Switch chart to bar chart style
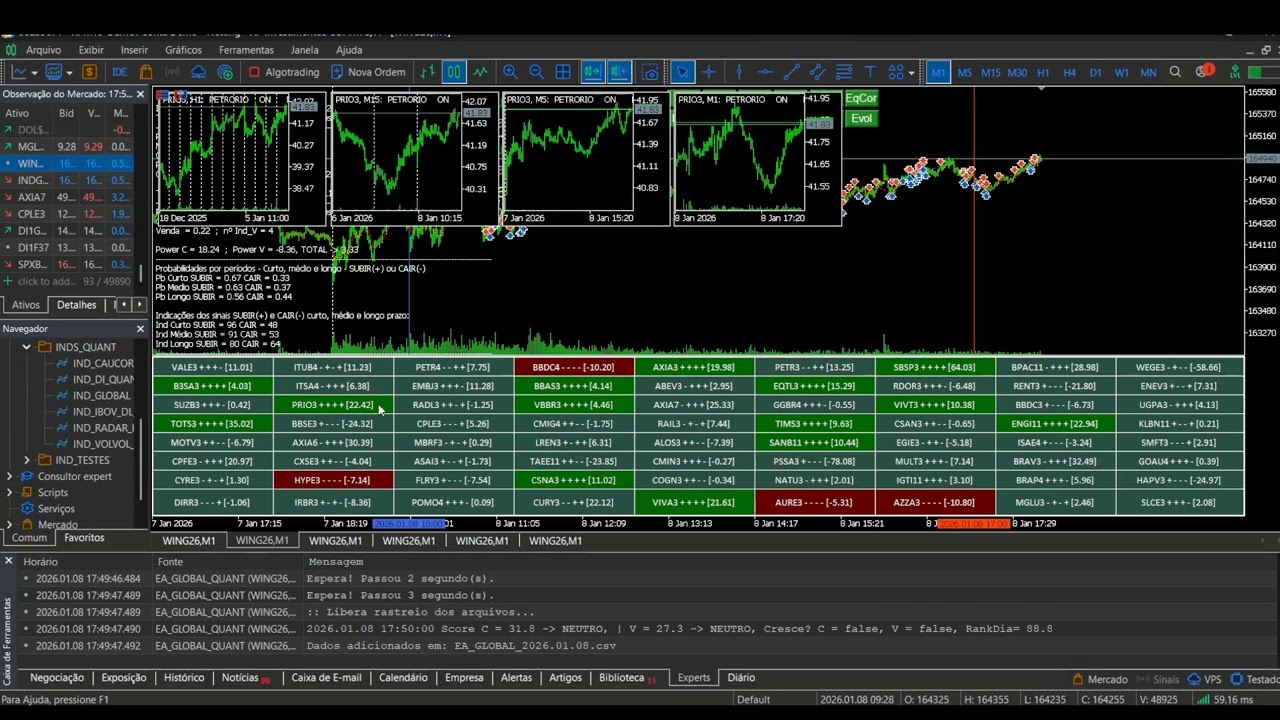This screenshot has width=1280, height=720. [x=428, y=72]
